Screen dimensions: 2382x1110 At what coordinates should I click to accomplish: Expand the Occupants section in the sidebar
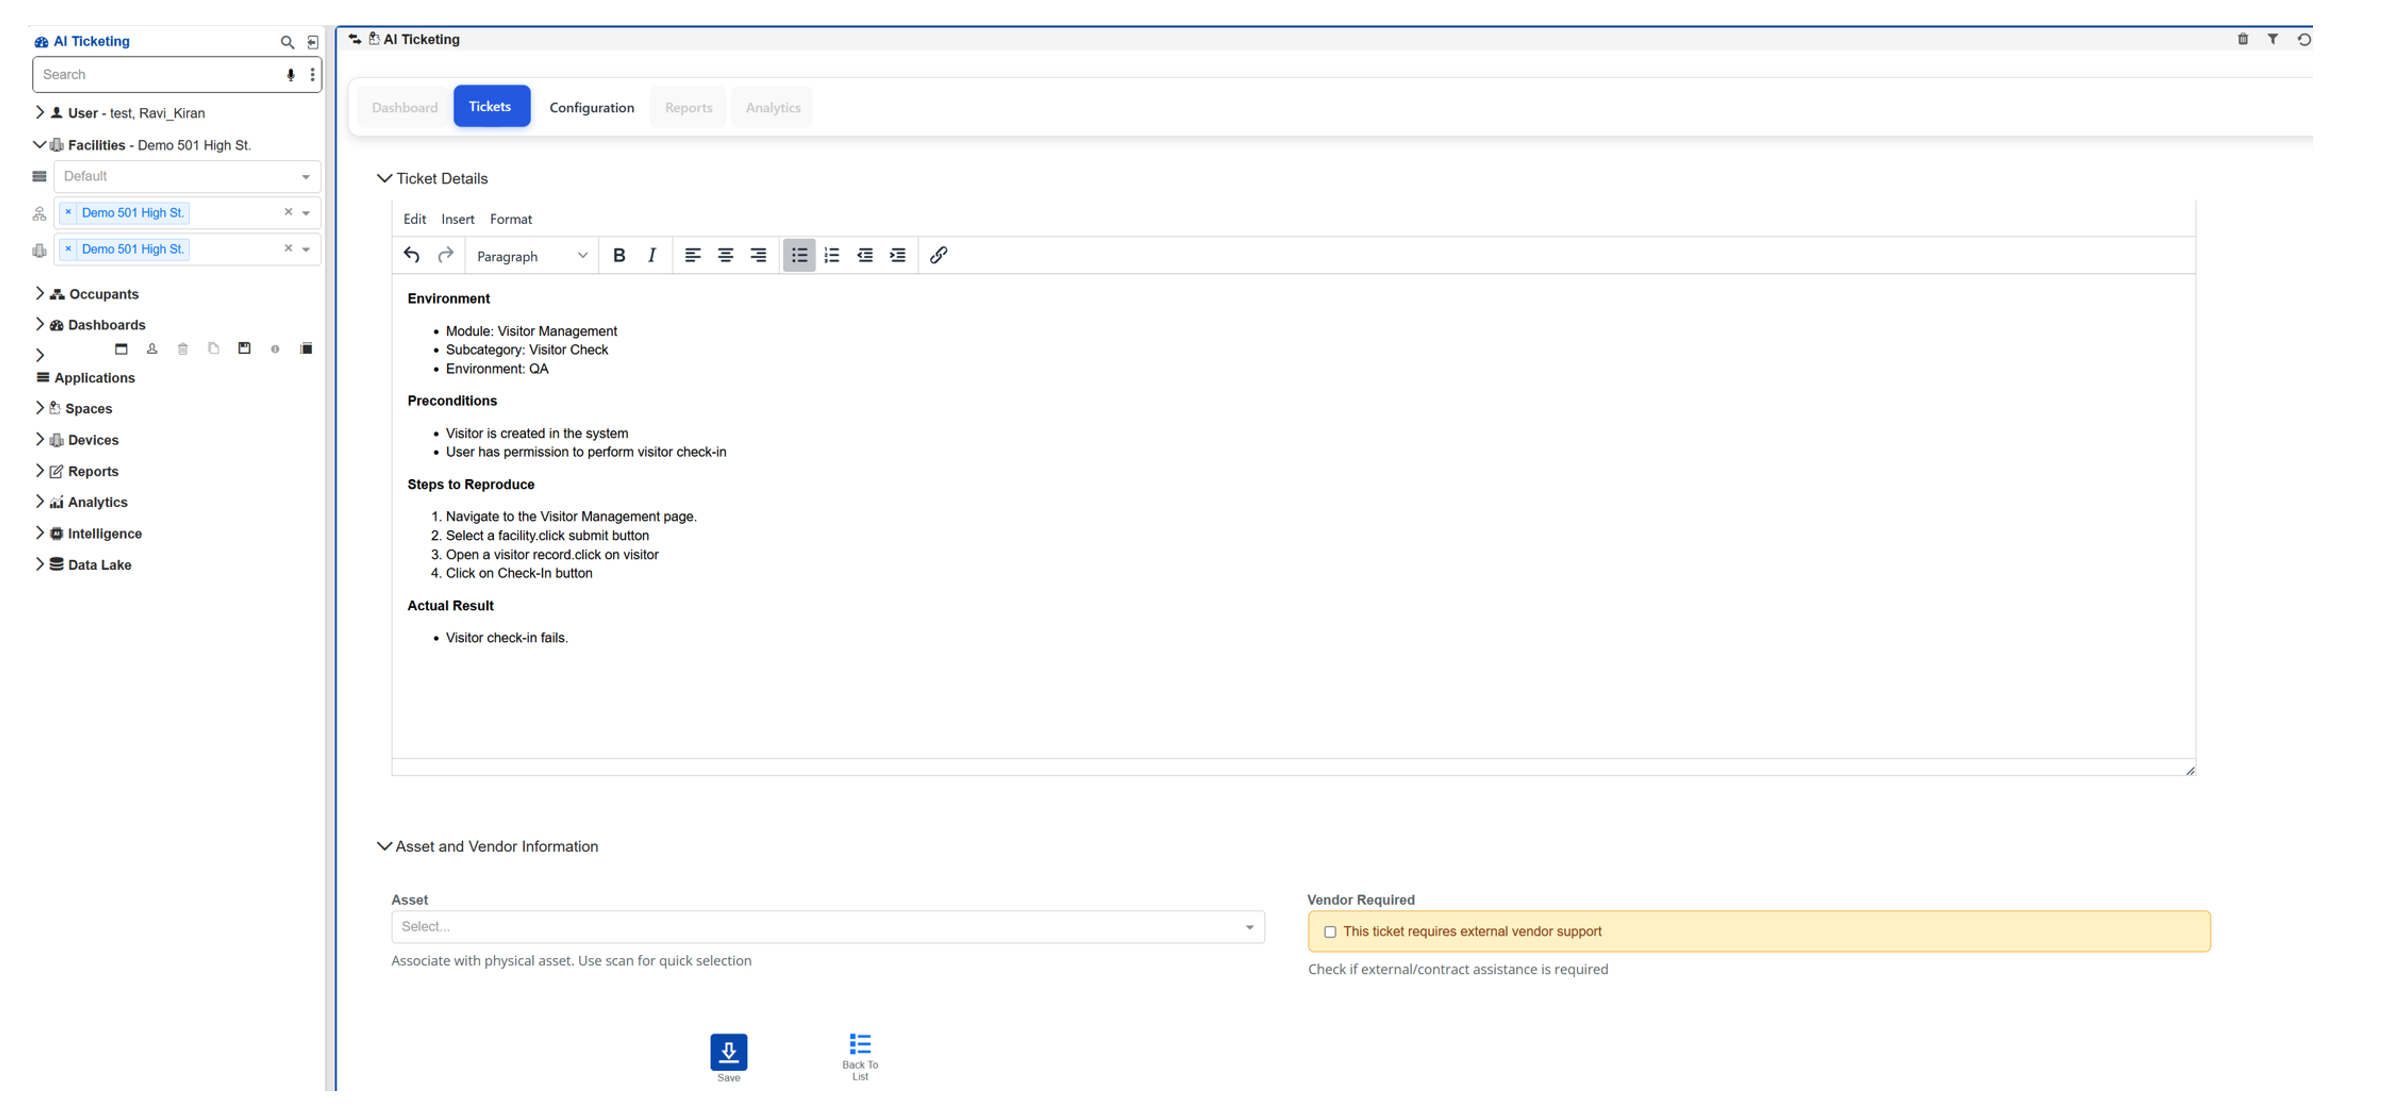(39, 293)
